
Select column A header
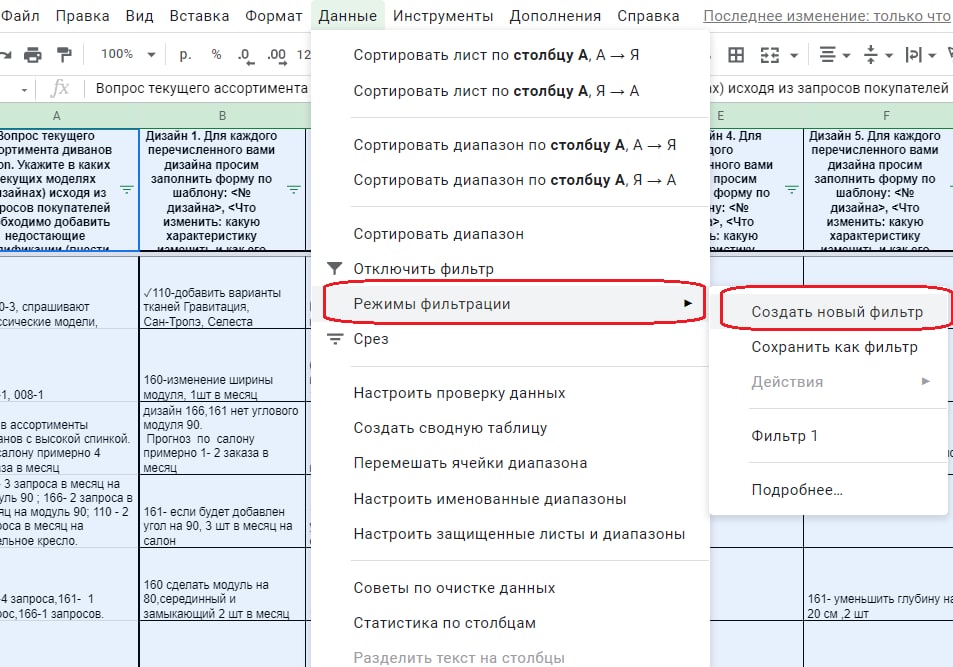pos(57,116)
